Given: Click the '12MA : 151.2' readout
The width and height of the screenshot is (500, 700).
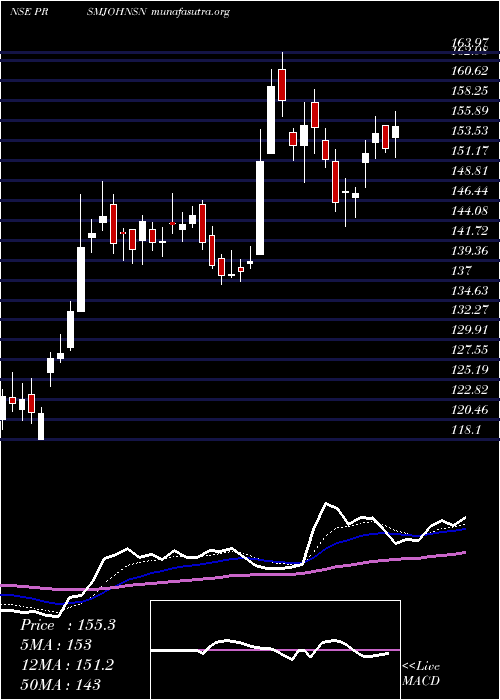Looking at the screenshot, I should tap(67, 664).
